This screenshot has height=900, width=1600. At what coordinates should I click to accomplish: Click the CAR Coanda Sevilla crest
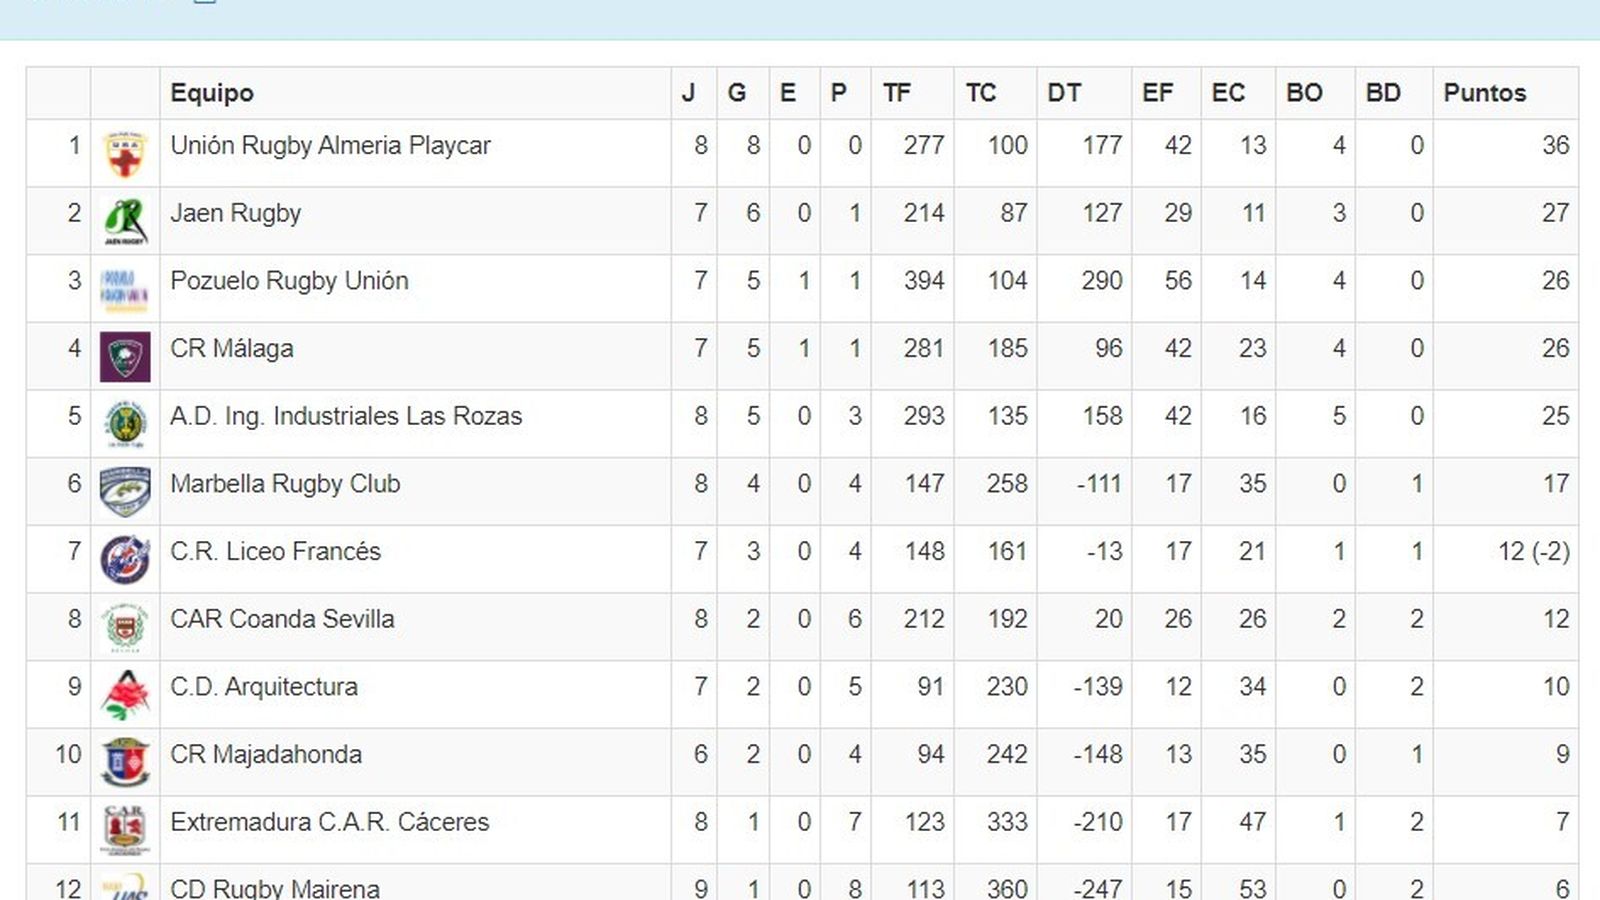coord(125,628)
